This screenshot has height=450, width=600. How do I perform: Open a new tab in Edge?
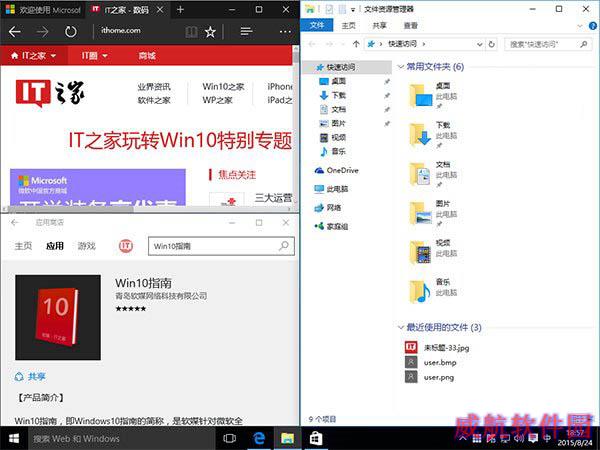point(180,10)
